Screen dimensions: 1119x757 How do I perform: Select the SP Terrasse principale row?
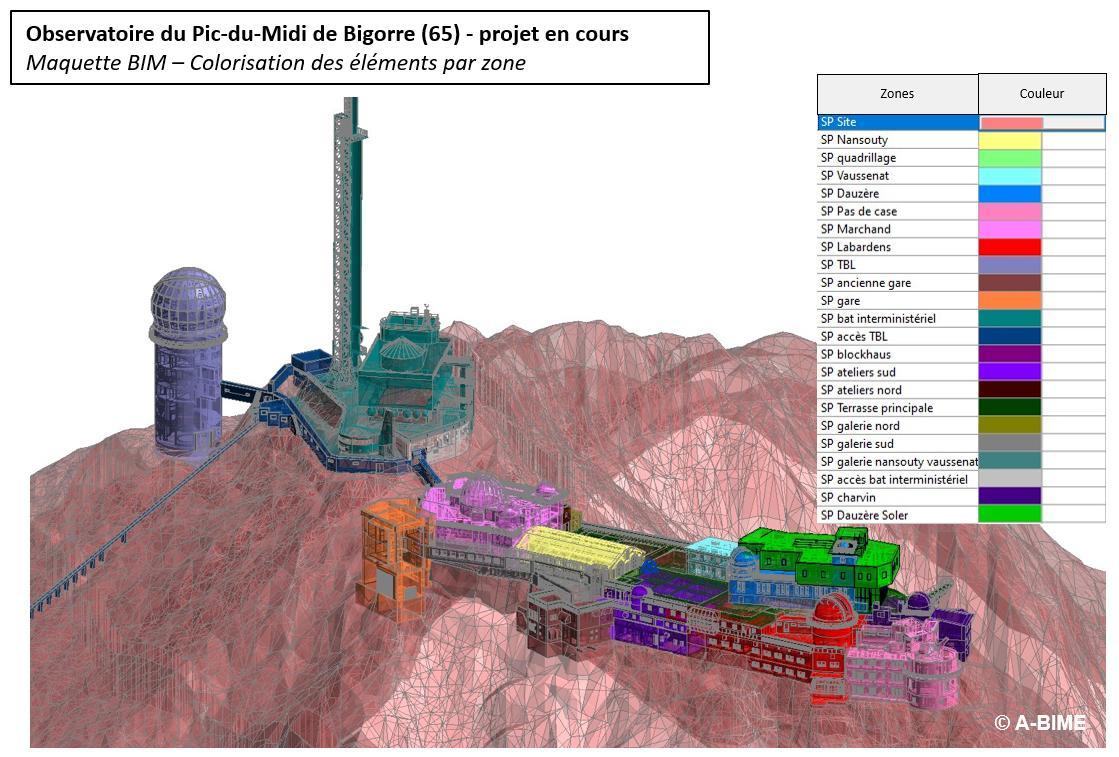tap(897, 408)
